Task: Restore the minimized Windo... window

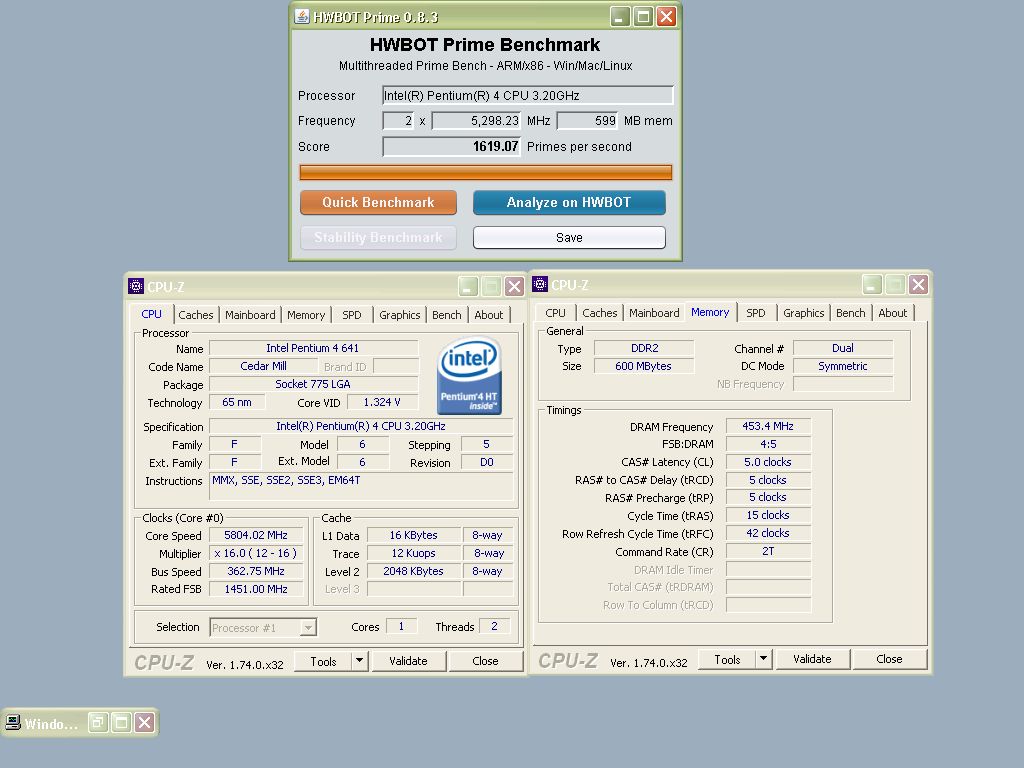Action: (x=98, y=722)
